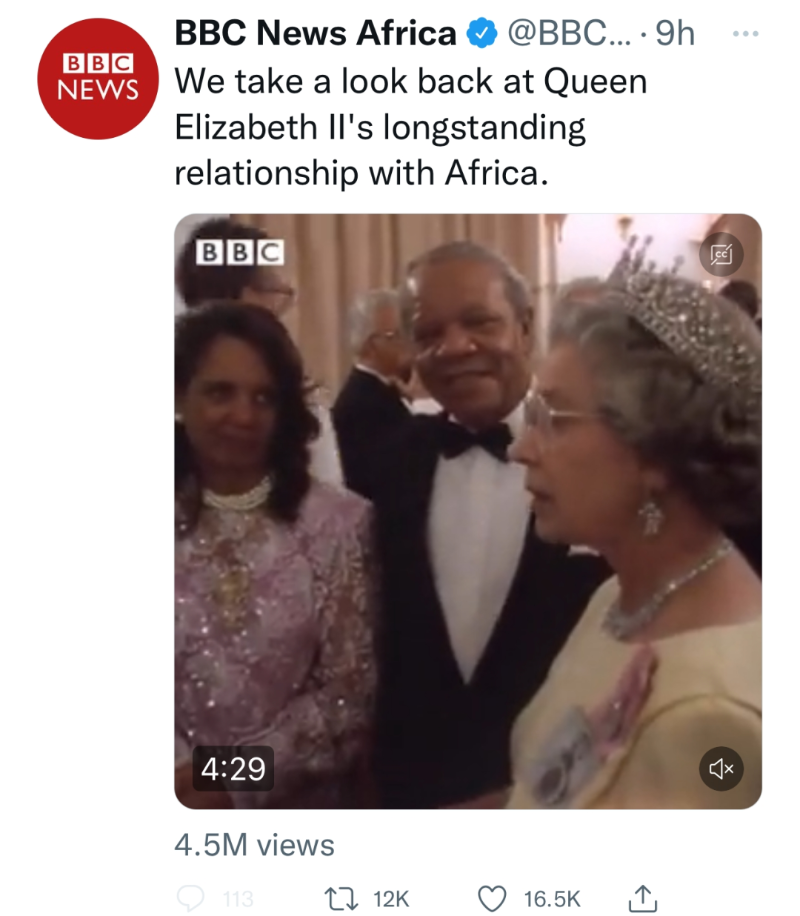Screen dimensions: 800x916
Task: Click the BBC watermark on the video
Action: tap(240, 252)
